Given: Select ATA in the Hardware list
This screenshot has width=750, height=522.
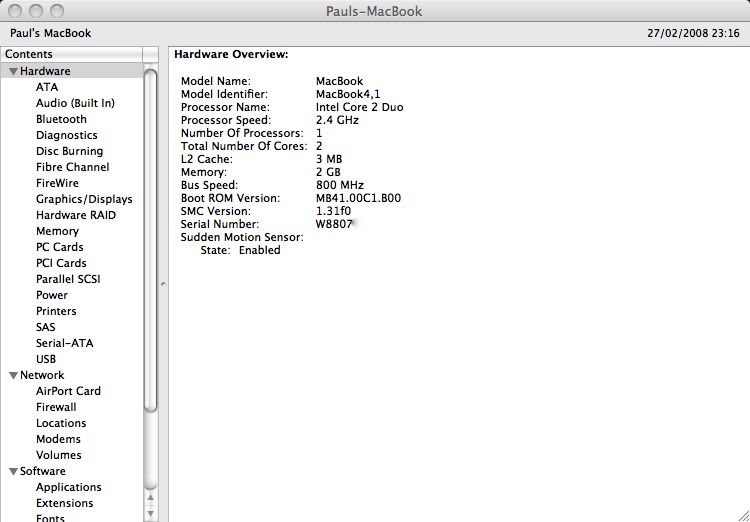Looking at the screenshot, I should tap(47, 87).
